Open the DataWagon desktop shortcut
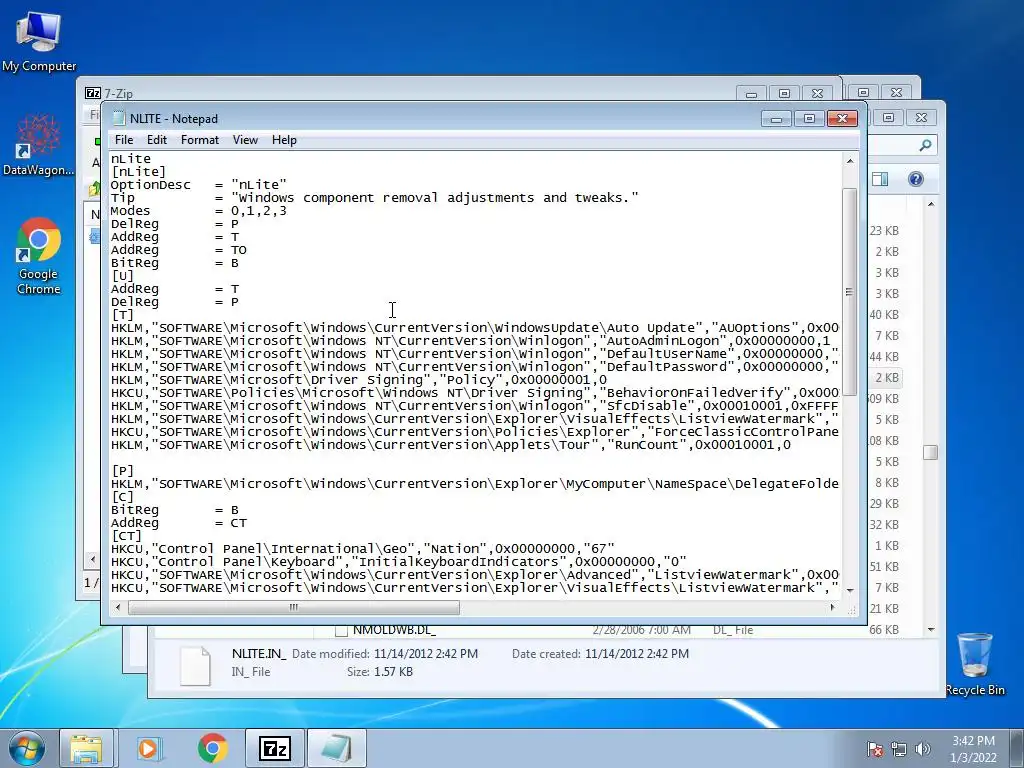The image size is (1024, 768). 39,144
